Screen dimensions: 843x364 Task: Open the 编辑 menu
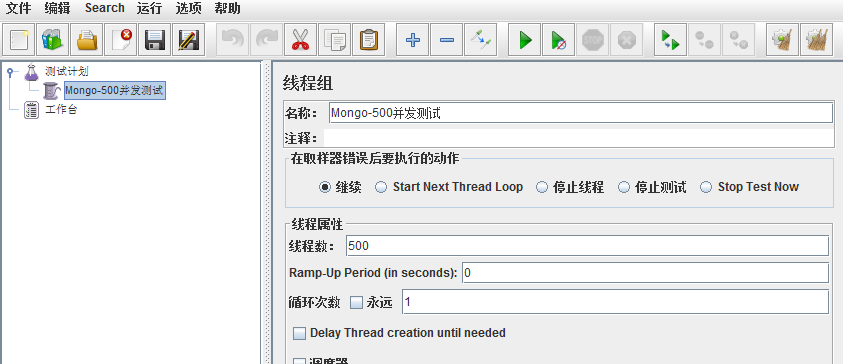tap(57, 8)
